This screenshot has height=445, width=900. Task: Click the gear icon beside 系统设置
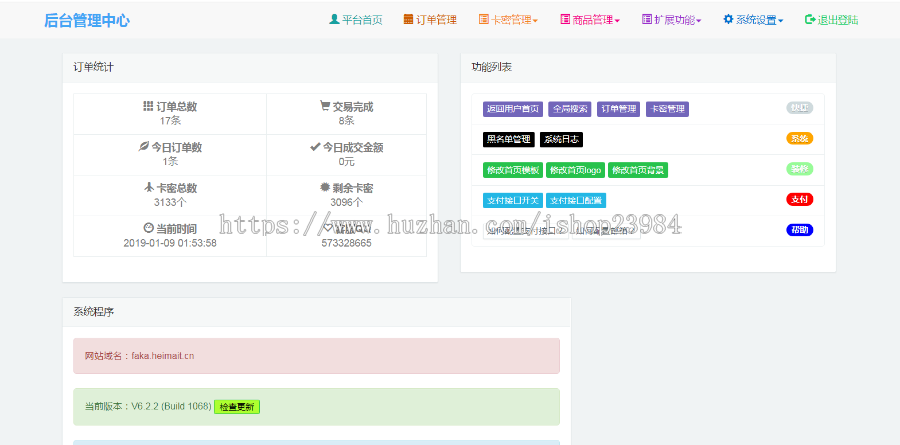click(728, 19)
